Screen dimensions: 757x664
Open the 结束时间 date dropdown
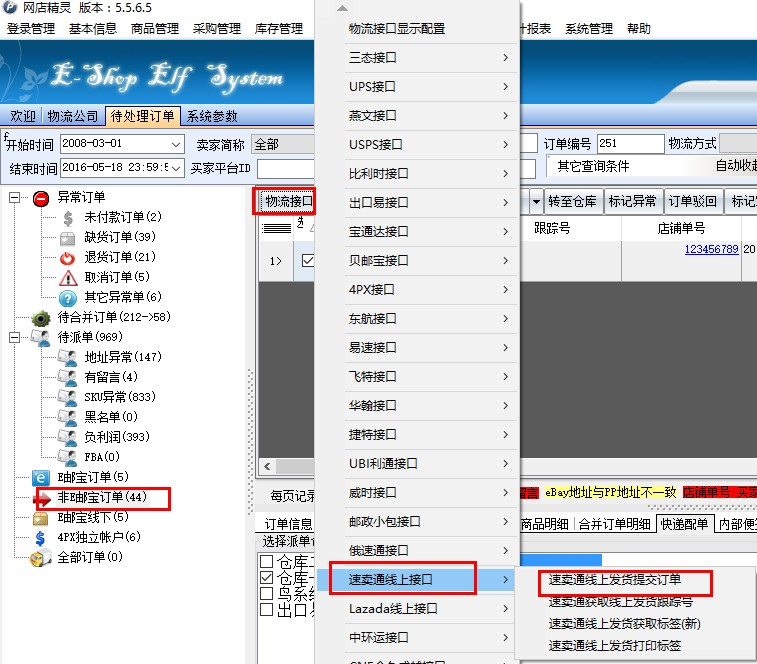[x=176, y=168]
